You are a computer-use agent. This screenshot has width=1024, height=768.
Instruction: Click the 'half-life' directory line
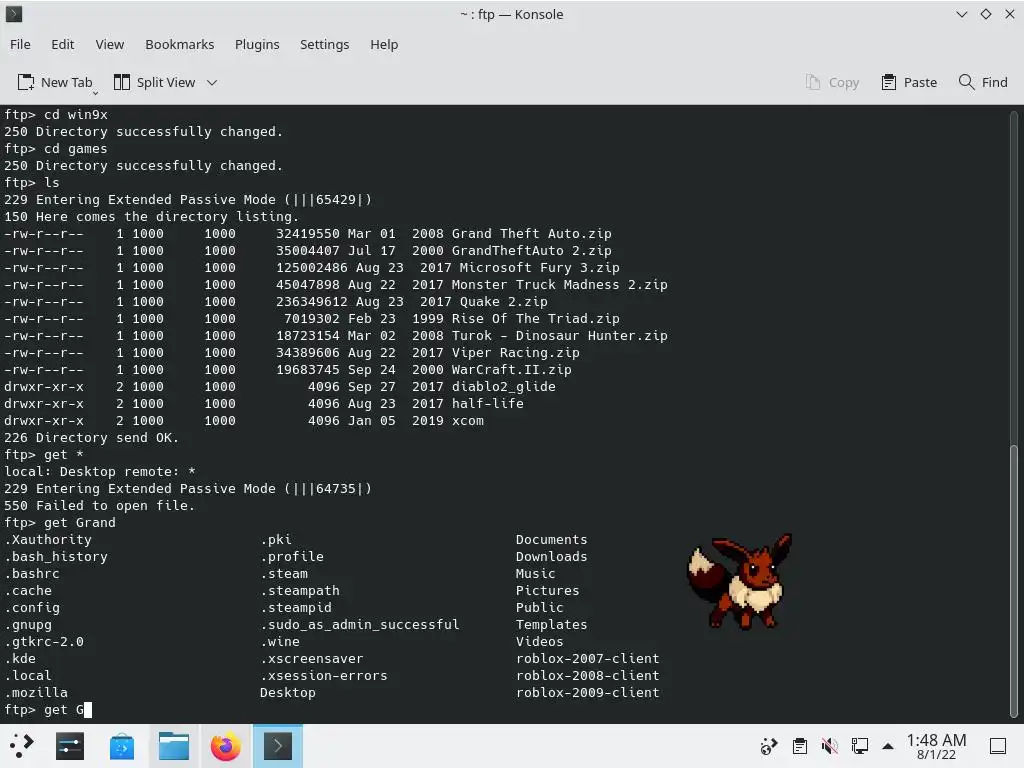264,404
